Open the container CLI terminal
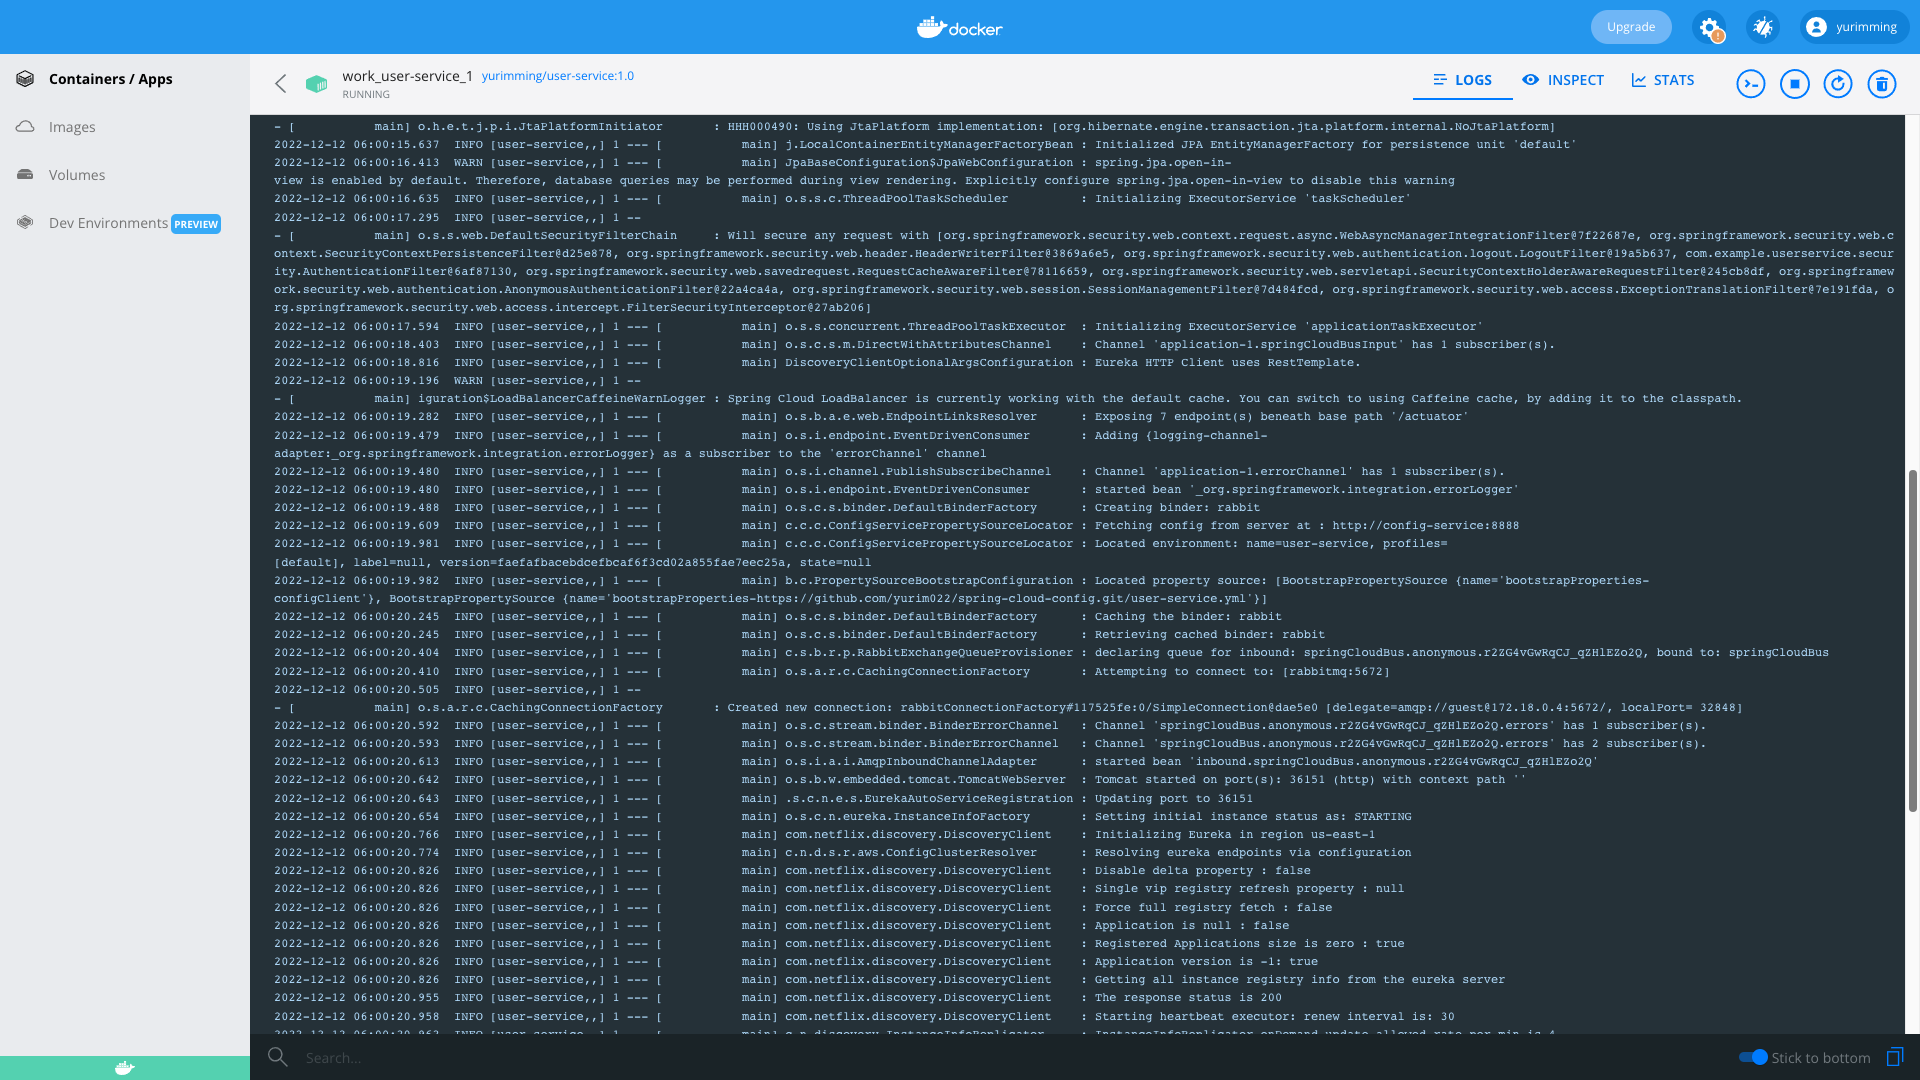Viewport: 1920px width, 1080px height. point(1751,84)
